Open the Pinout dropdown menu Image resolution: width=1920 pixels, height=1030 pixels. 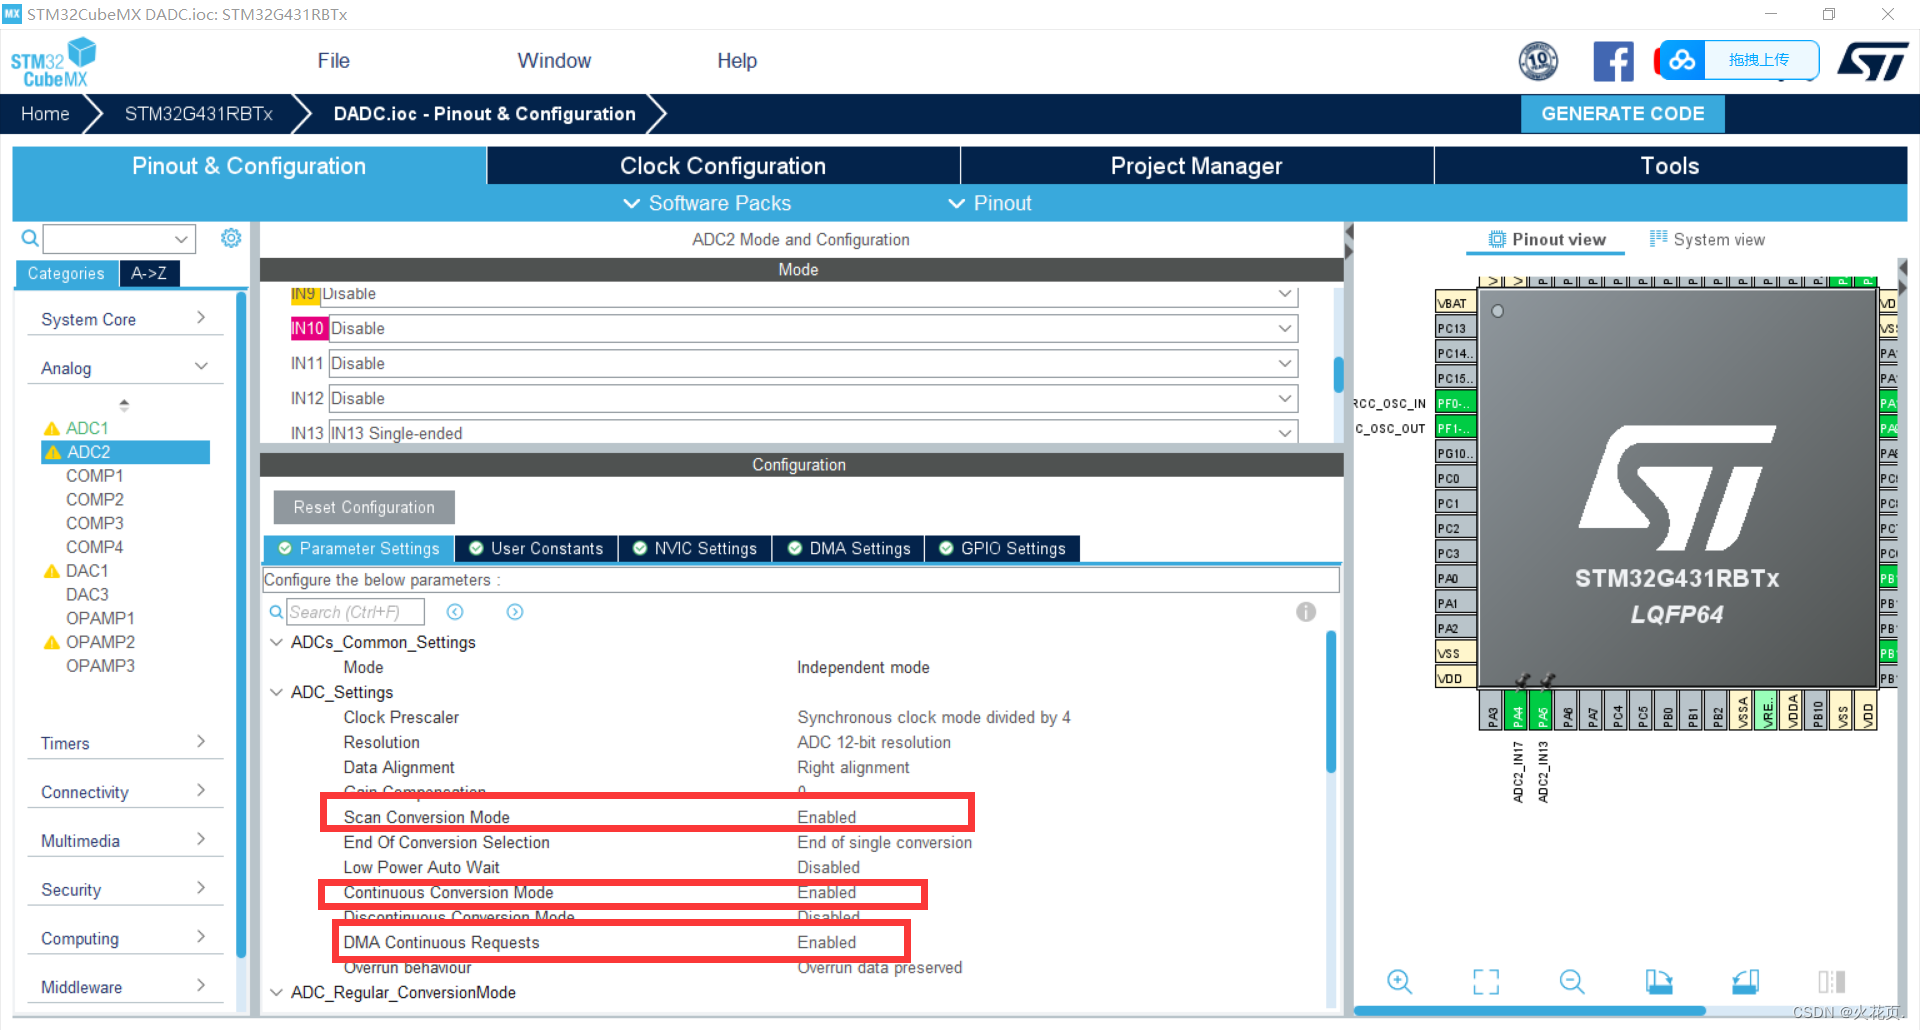[990, 203]
